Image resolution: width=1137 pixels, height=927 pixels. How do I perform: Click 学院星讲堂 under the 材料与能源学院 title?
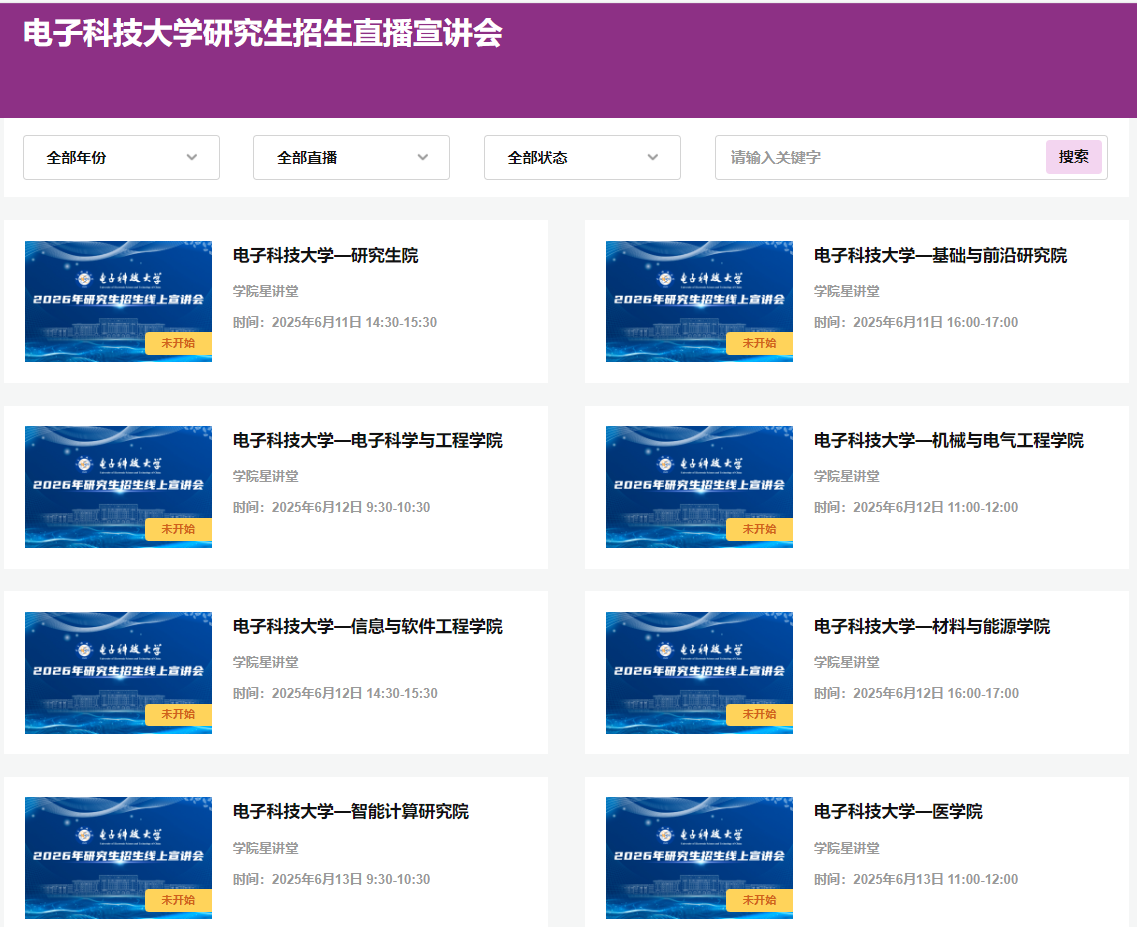[x=846, y=662]
